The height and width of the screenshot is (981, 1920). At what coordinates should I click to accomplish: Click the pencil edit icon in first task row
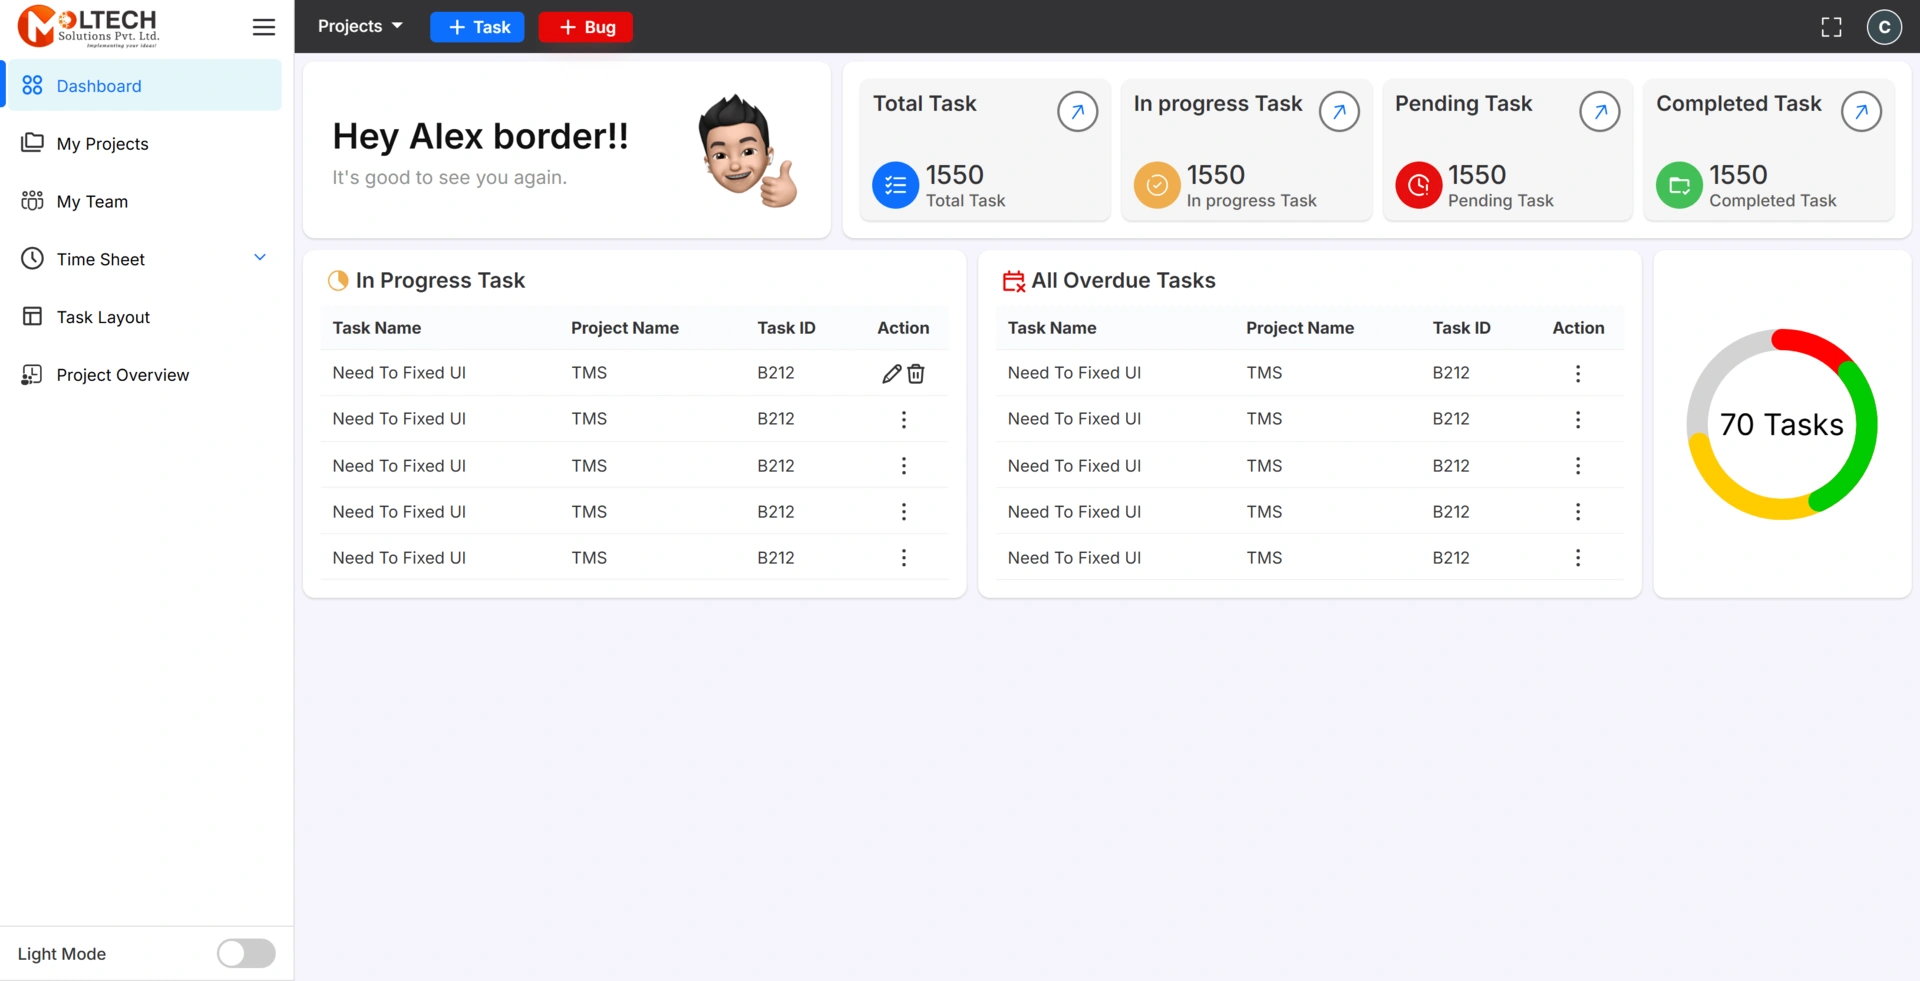point(891,374)
